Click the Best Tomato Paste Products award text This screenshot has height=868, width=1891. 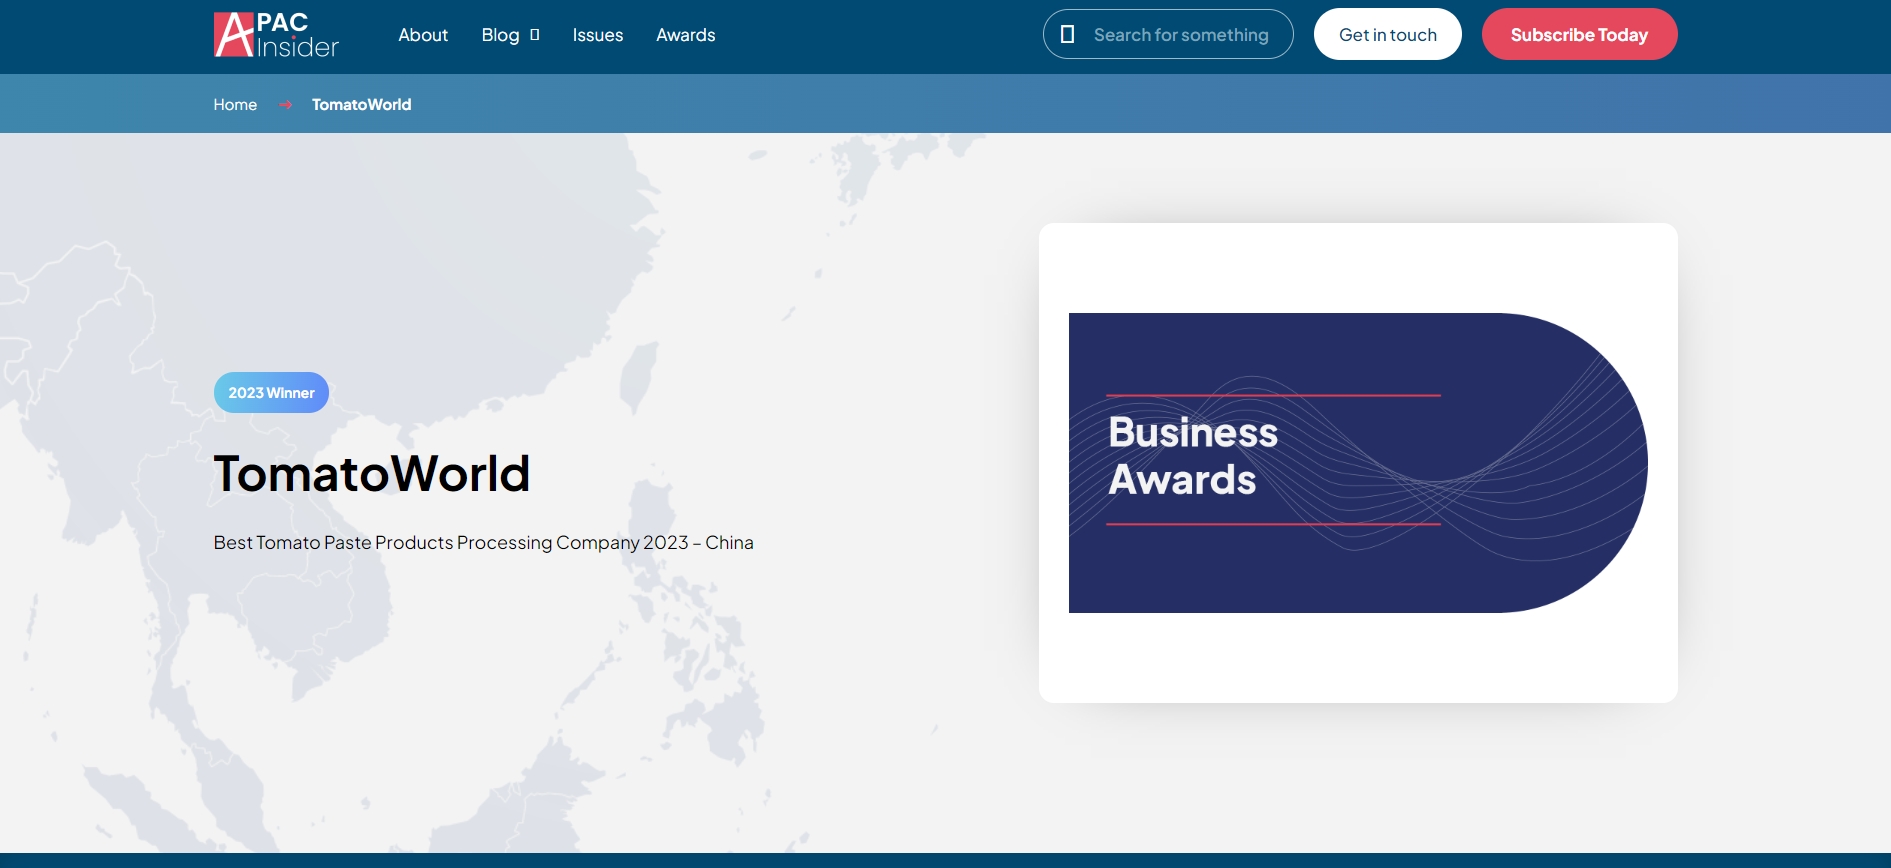[x=484, y=542]
